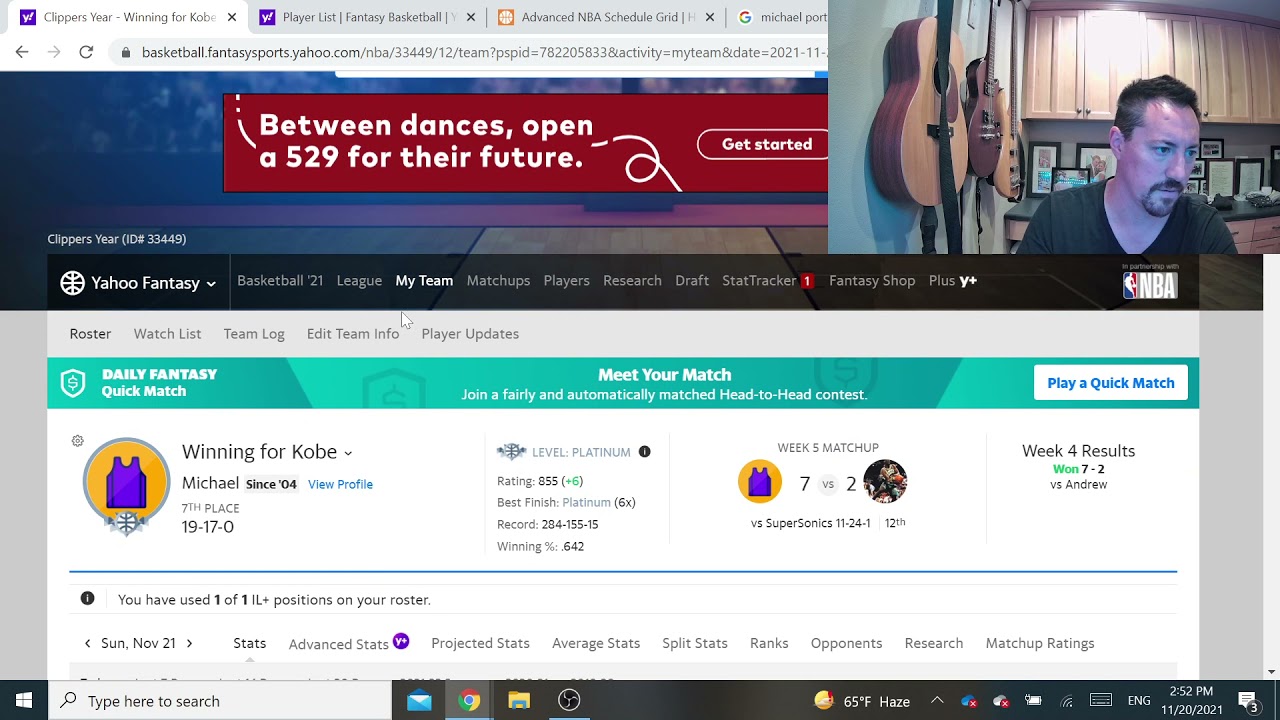This screenshot has width=1280, height=720.
Task: Click info icon next to IL+ positions message
Action: (x=88, y=599)
